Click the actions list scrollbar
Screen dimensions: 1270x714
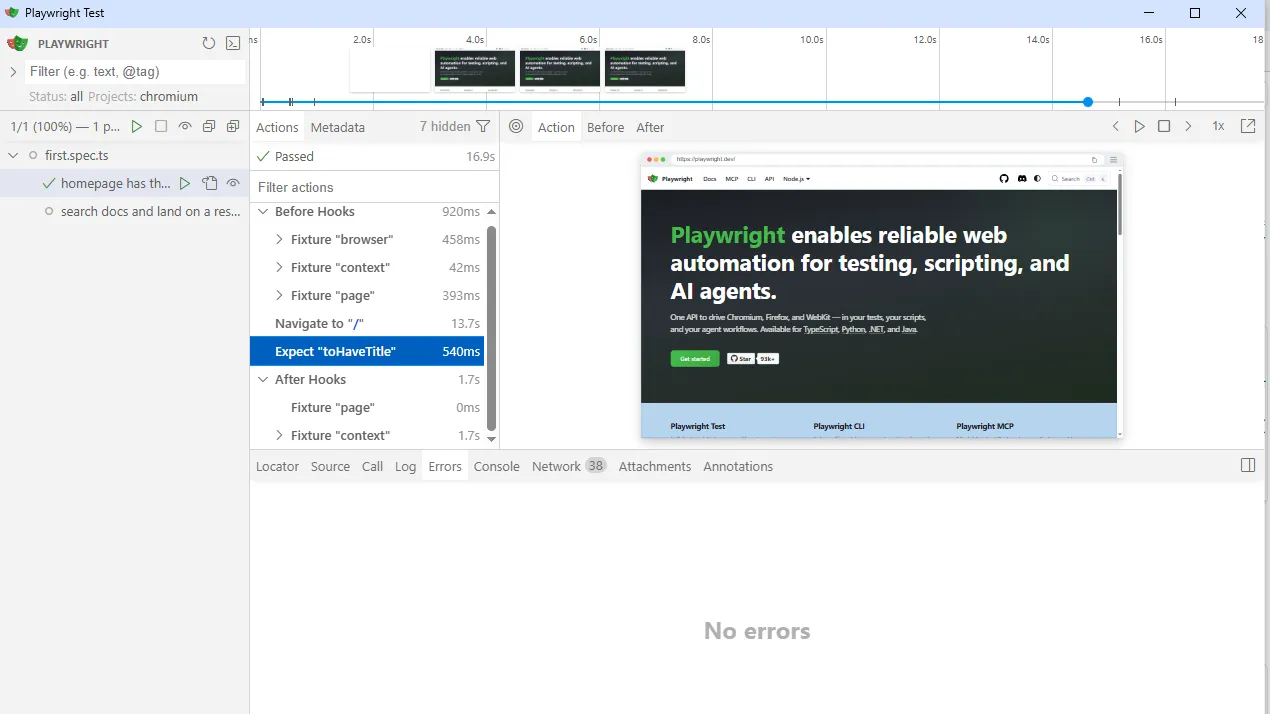[x=491, y=328]
